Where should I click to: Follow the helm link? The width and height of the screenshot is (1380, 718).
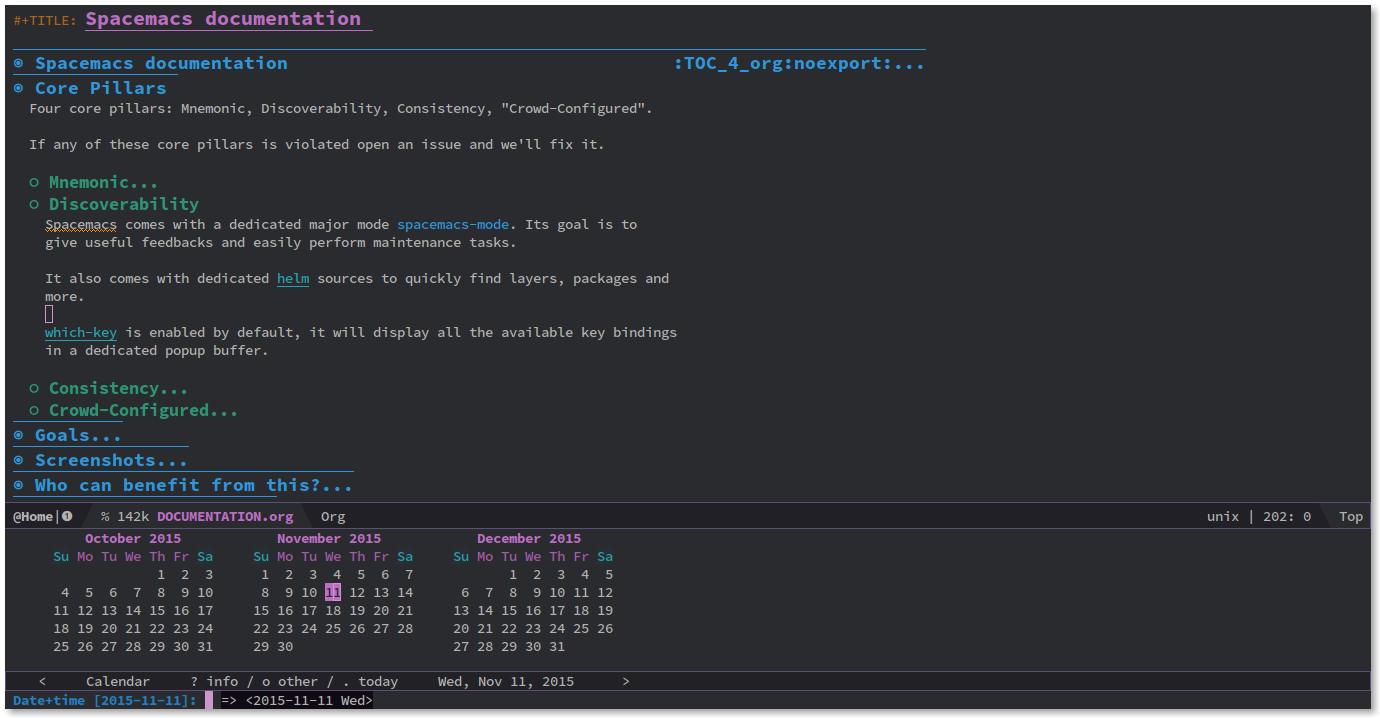click(x=293, y=278)
